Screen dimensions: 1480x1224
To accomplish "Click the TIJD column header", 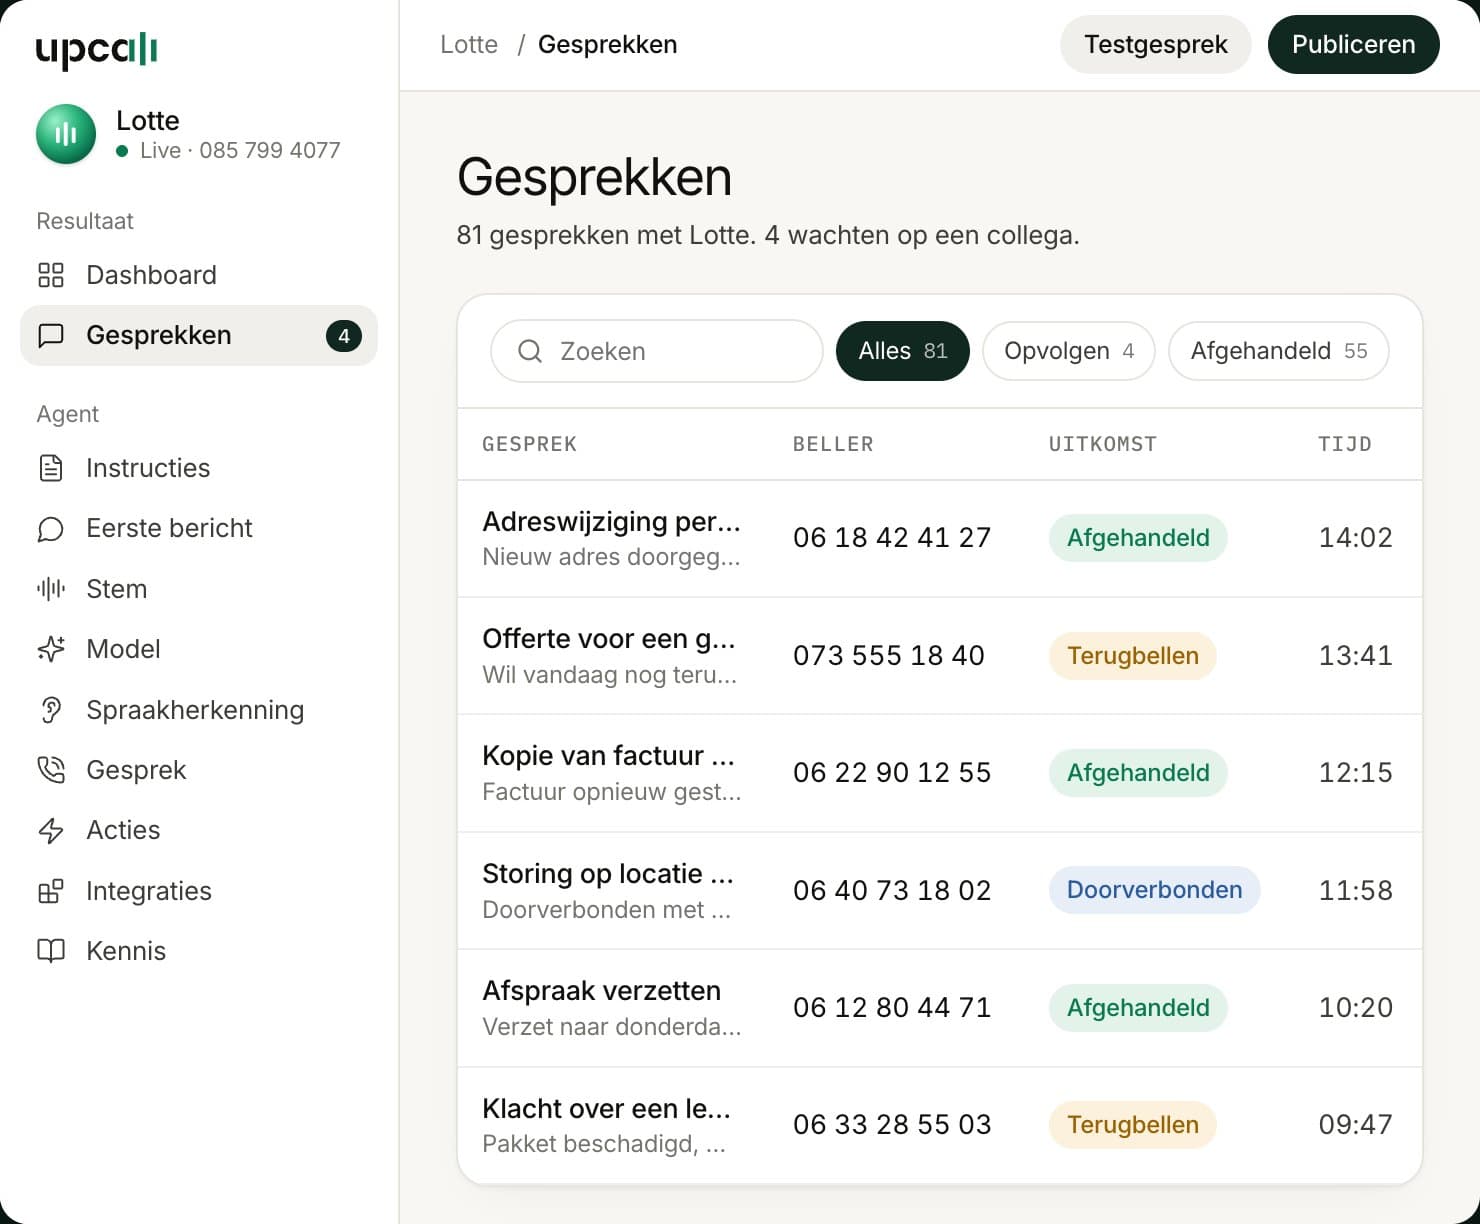I will point(1345,444).
